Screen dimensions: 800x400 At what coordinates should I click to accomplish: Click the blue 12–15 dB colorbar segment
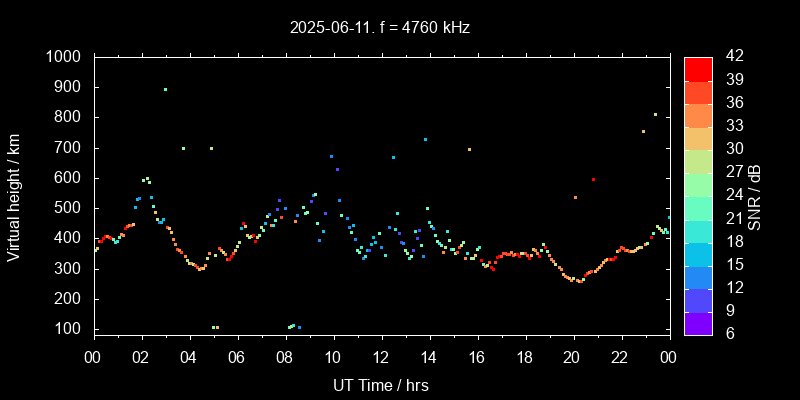pyautogui.click(x=697, y=276)
